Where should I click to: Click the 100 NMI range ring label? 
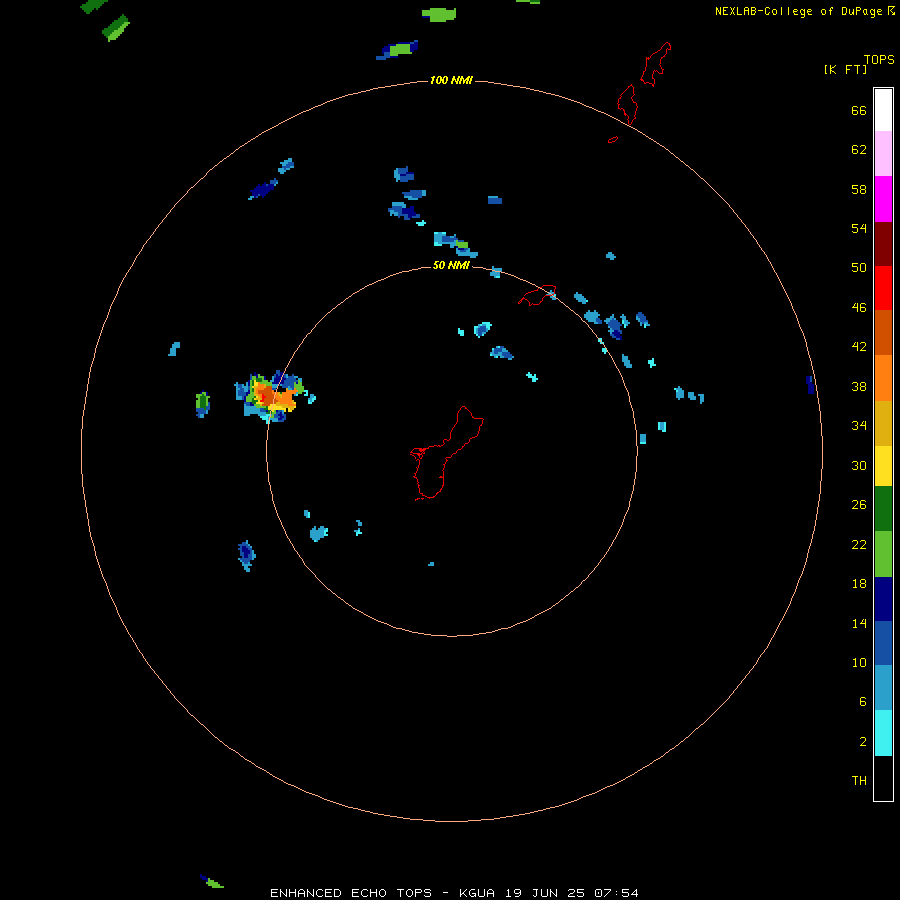pyautogui.click(x=451, y=80)
